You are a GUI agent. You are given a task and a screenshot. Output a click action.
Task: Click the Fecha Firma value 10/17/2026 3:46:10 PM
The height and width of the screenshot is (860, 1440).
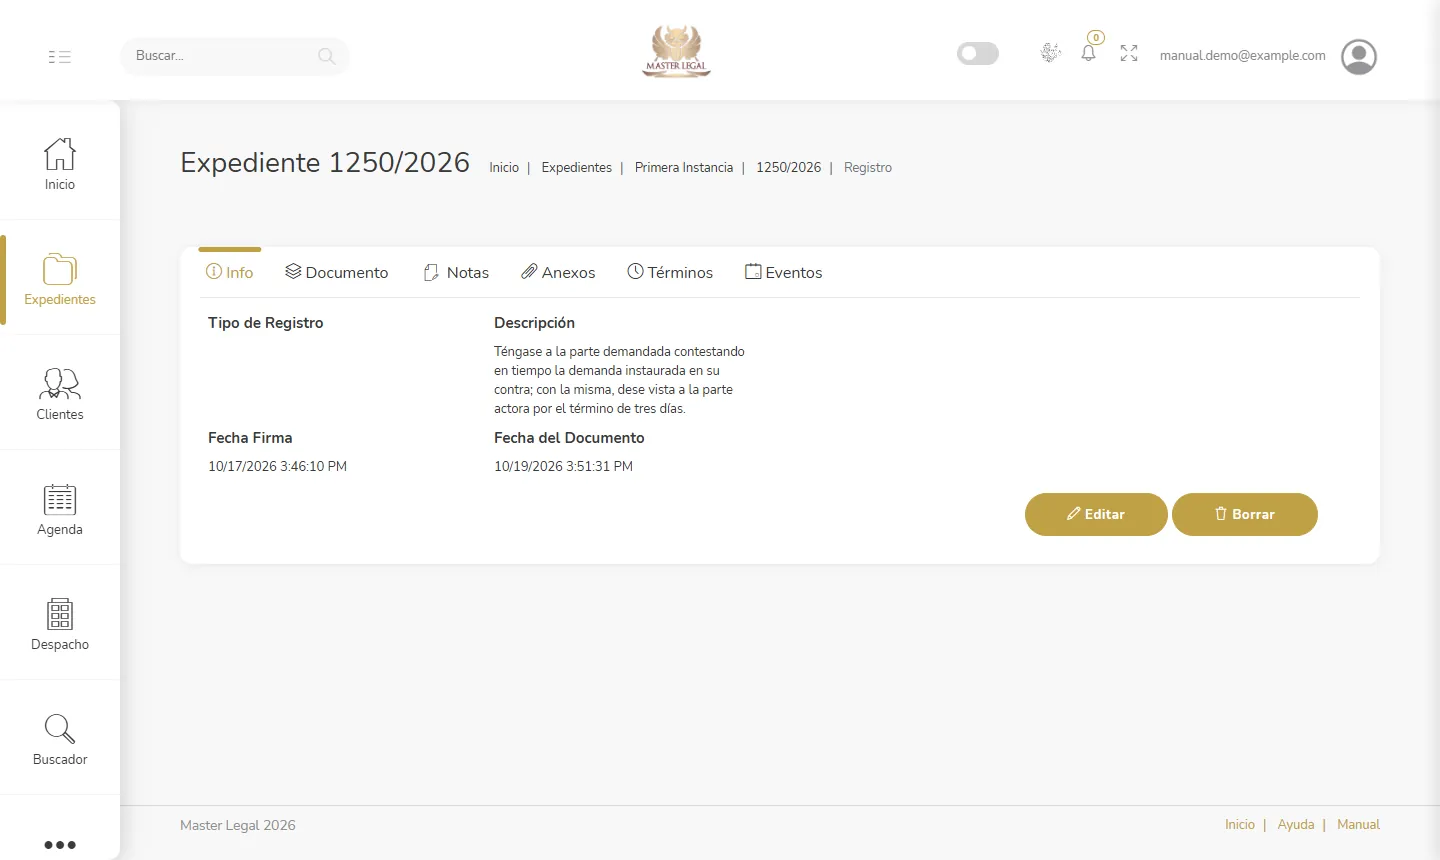[278, 467]
